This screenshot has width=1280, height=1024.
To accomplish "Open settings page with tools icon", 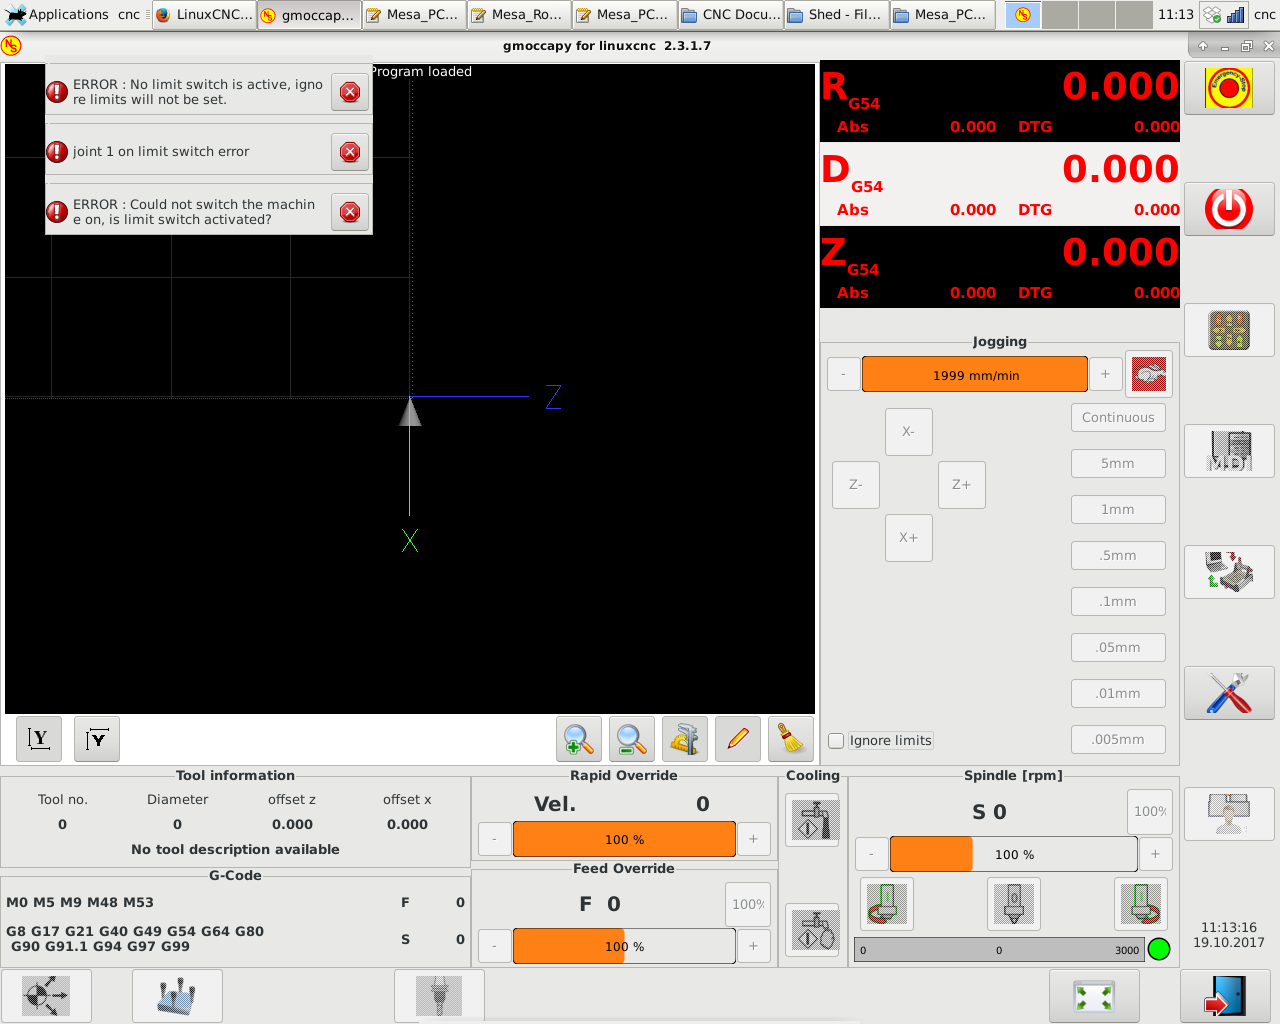I will pos(1229,693).
